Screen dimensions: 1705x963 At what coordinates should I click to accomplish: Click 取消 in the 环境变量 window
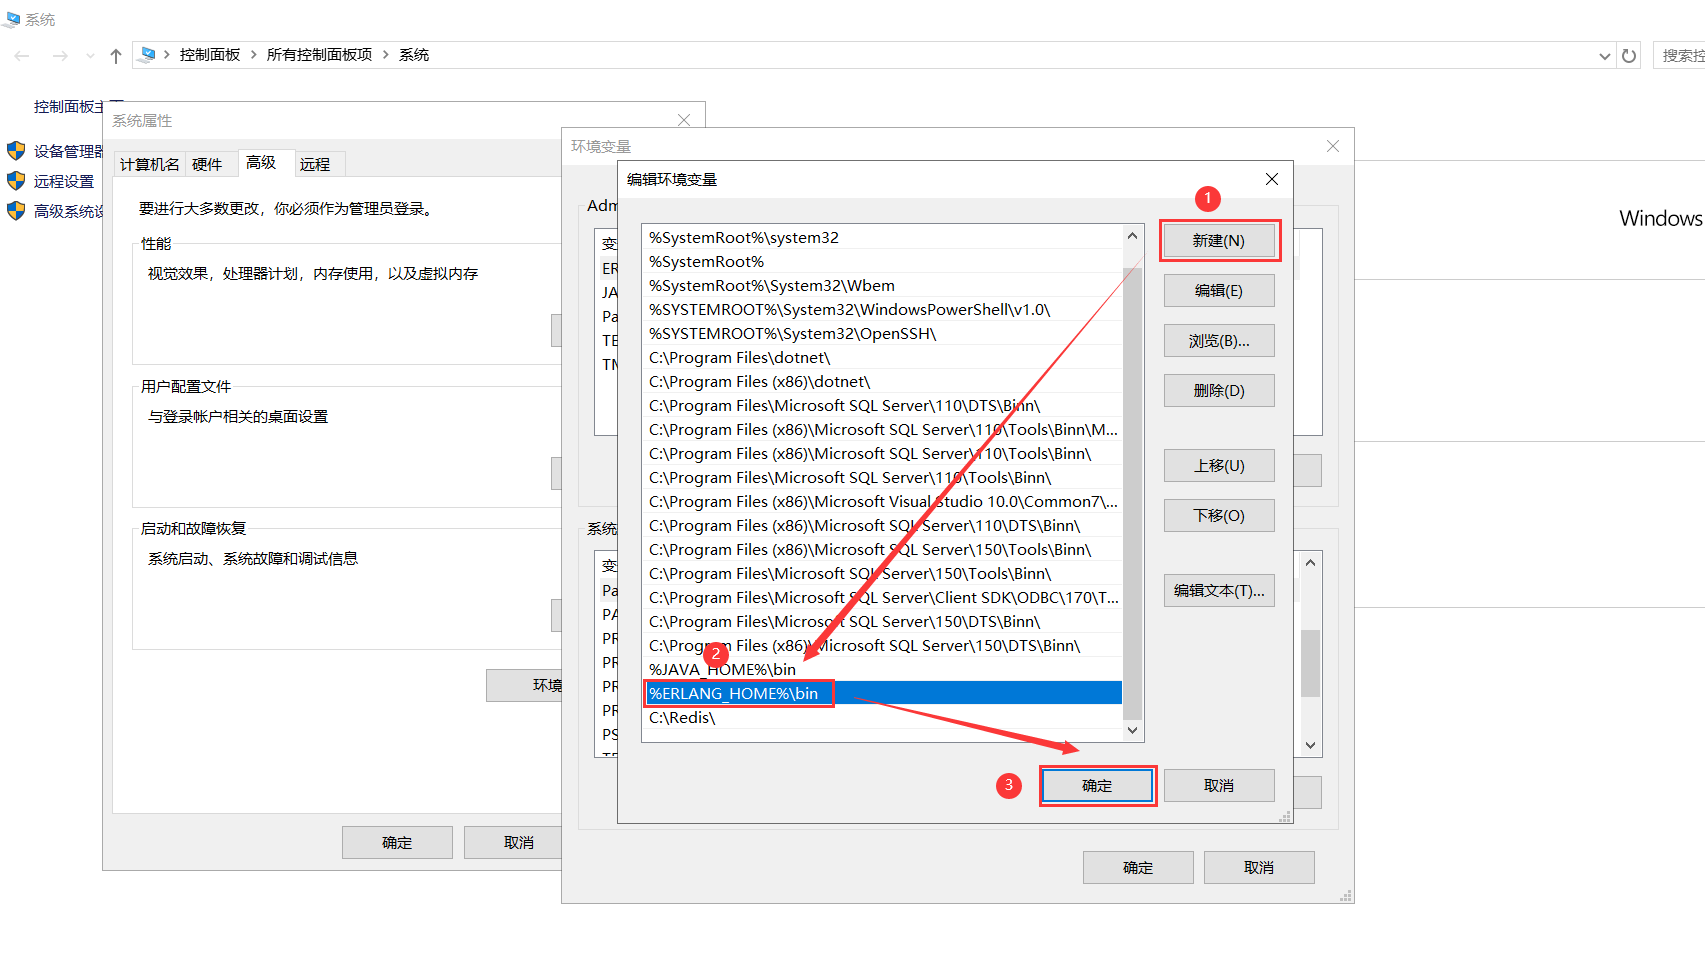(x=1259, y=868)
